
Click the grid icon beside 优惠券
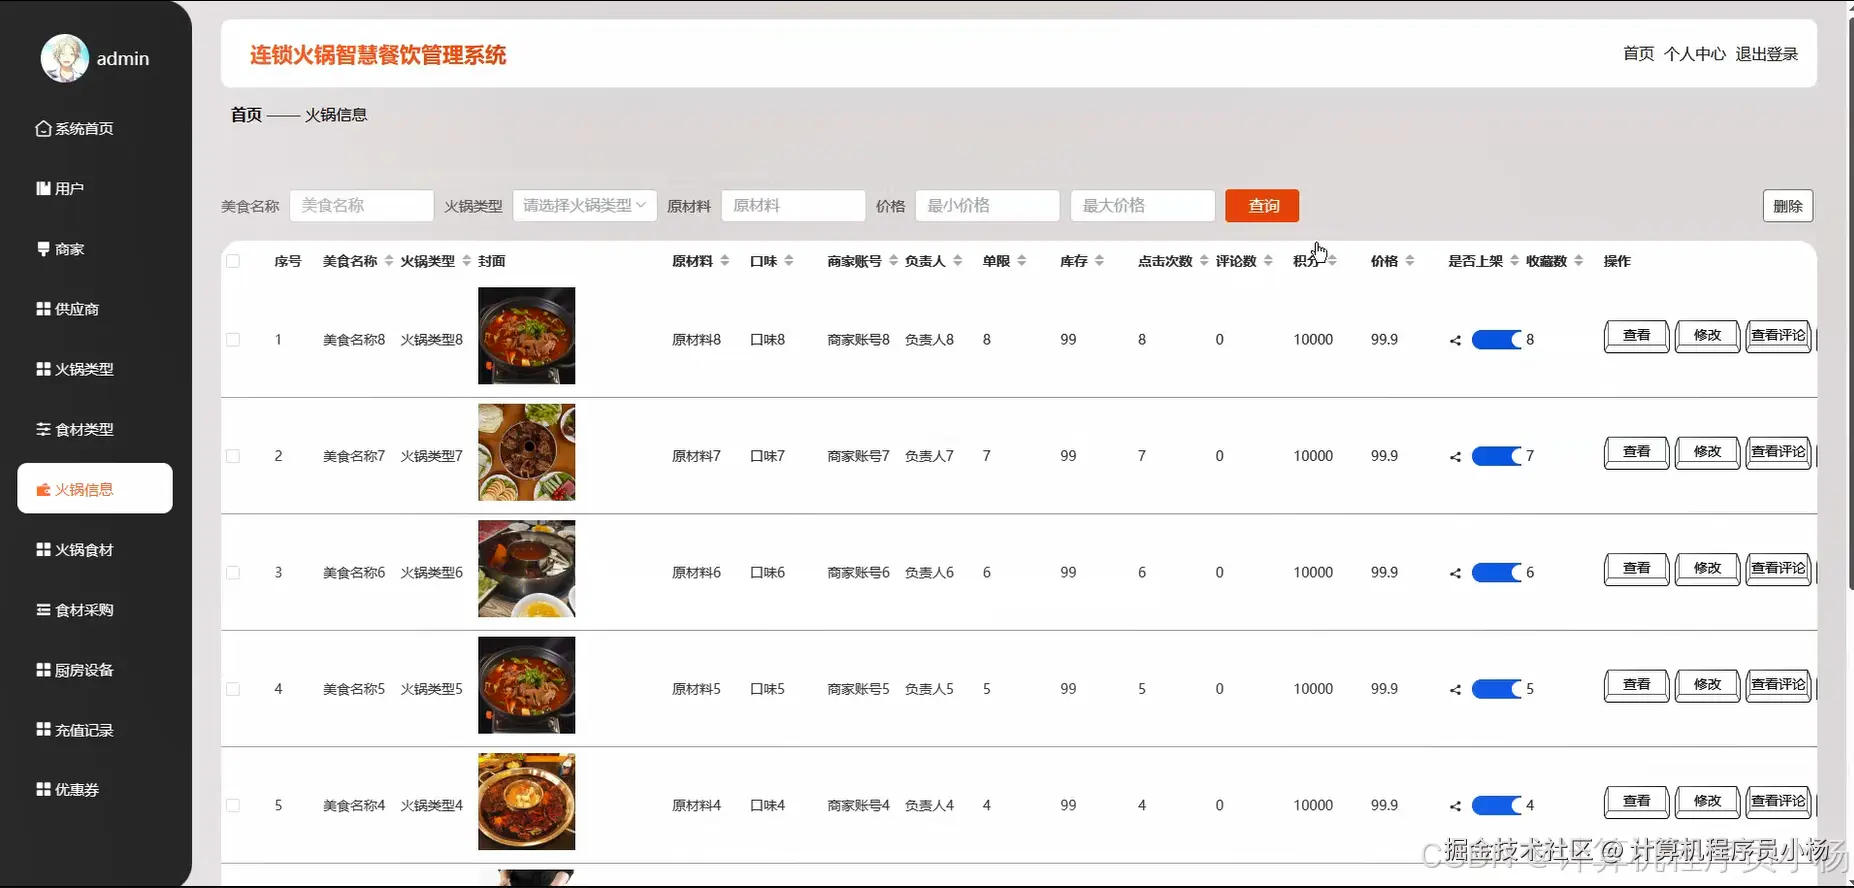point(43,790)
